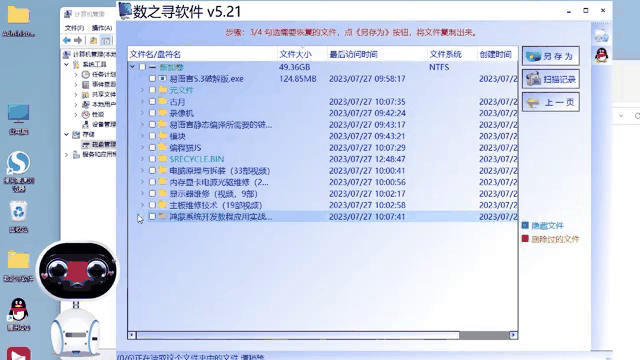Click the 另存为 save-as button
Viewport: 640px width, 360px height.
[x=551, y=56]
